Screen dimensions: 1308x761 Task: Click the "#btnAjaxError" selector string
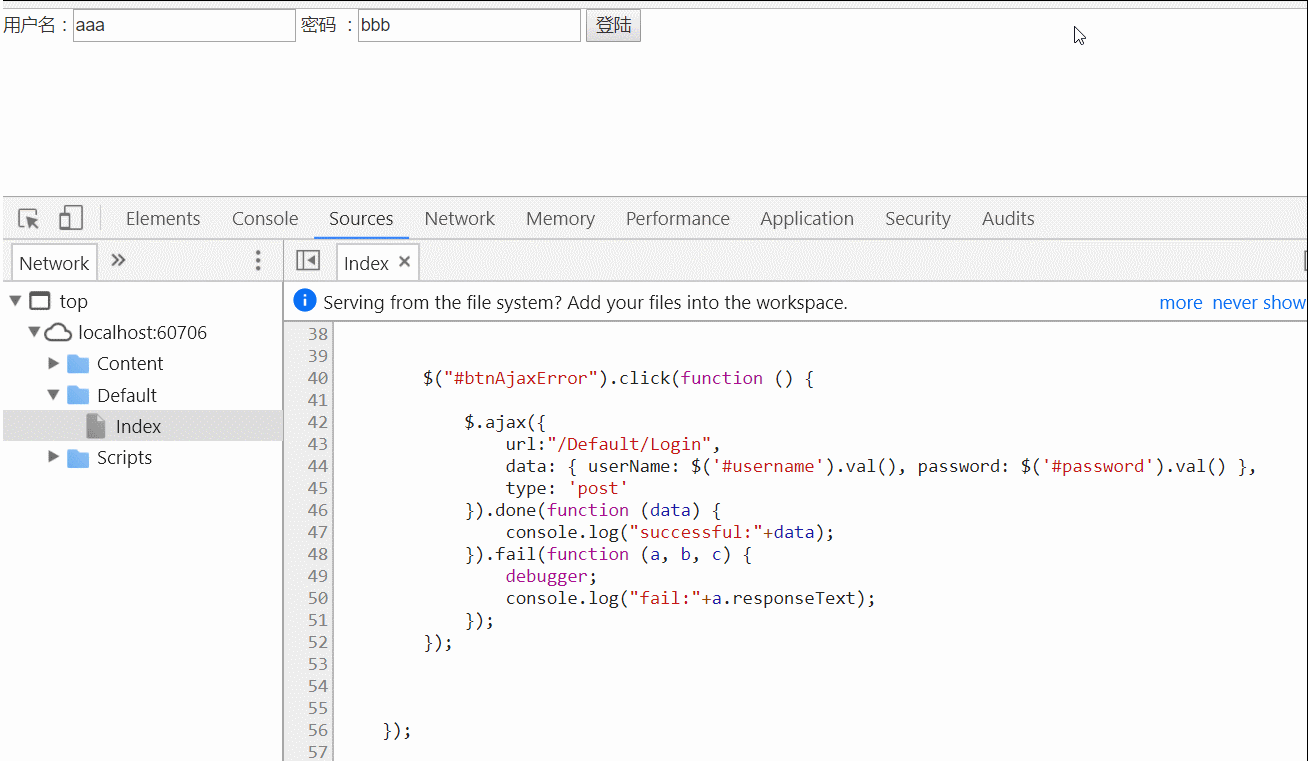[520, 378]
